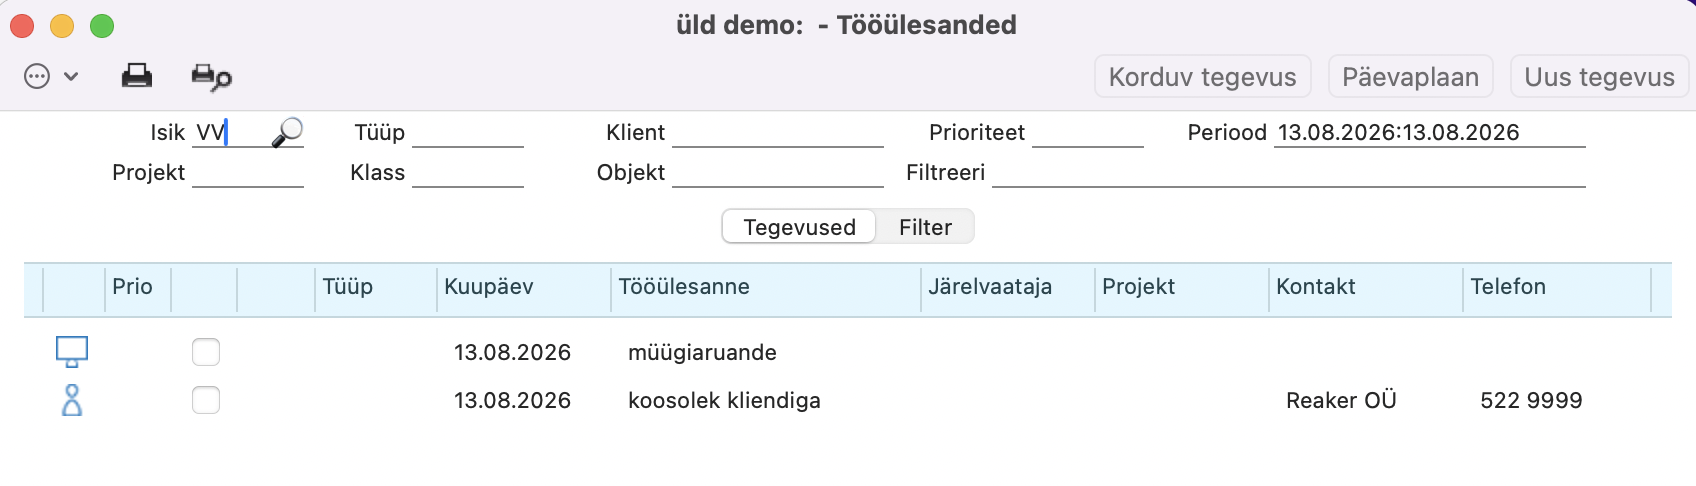Focus the Klient input field
1696x486 pixels.
click(x=778, y=132)
